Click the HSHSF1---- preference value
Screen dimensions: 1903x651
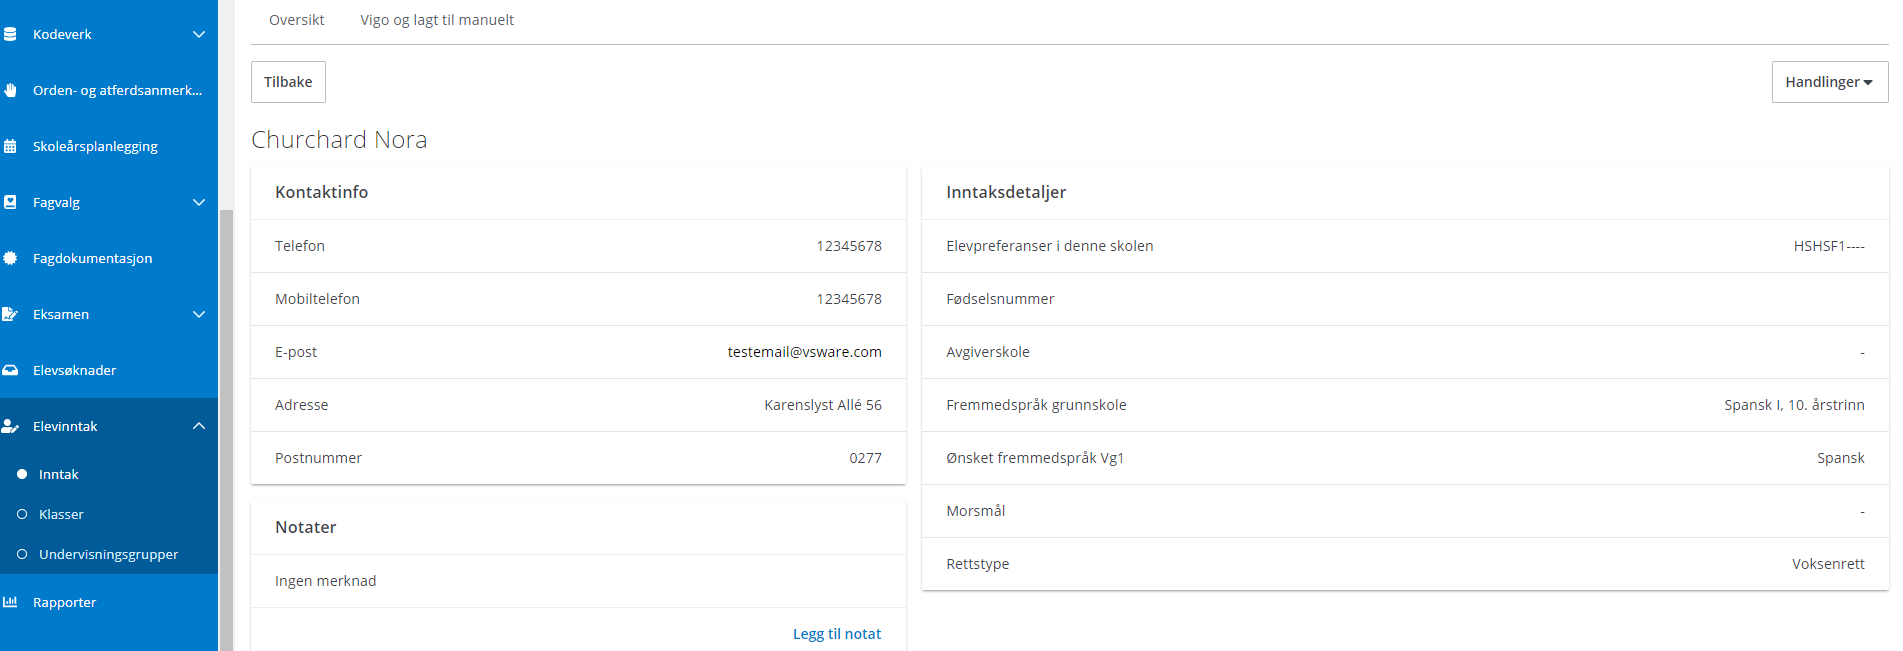click(x=1829, y=246)
